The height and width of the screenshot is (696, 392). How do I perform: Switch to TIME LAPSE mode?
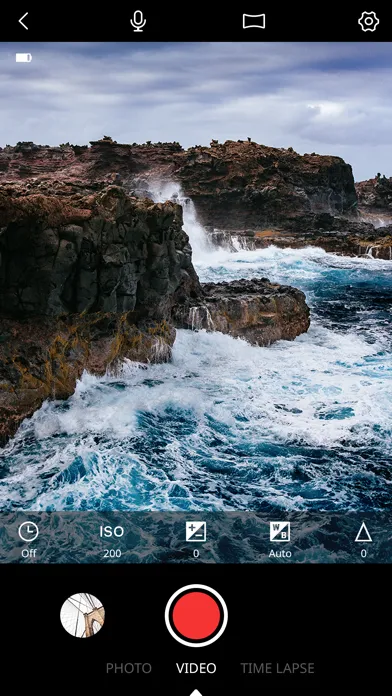pos(277,668)
